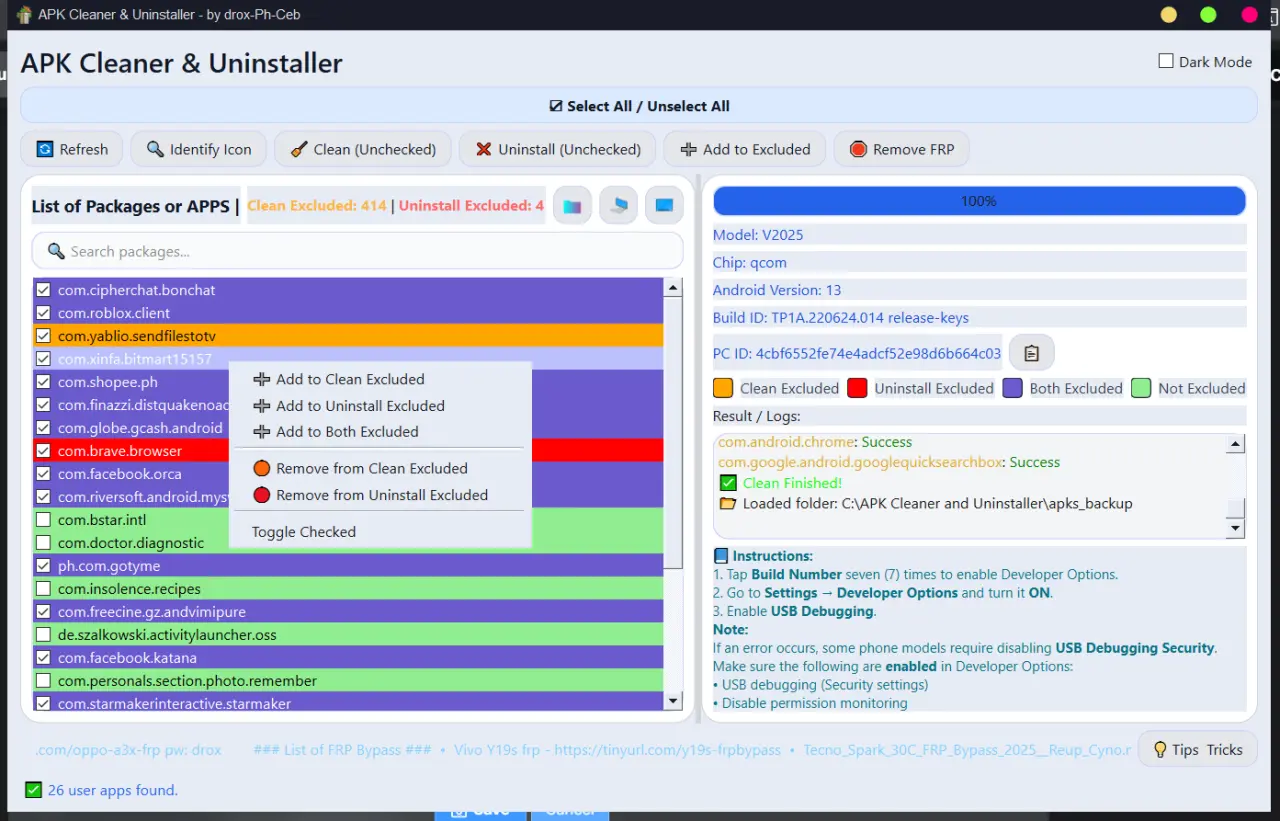The image size is (1280, 821).
Task: Click purple Both Excluded legend swatch
Action: (1013, 388)
